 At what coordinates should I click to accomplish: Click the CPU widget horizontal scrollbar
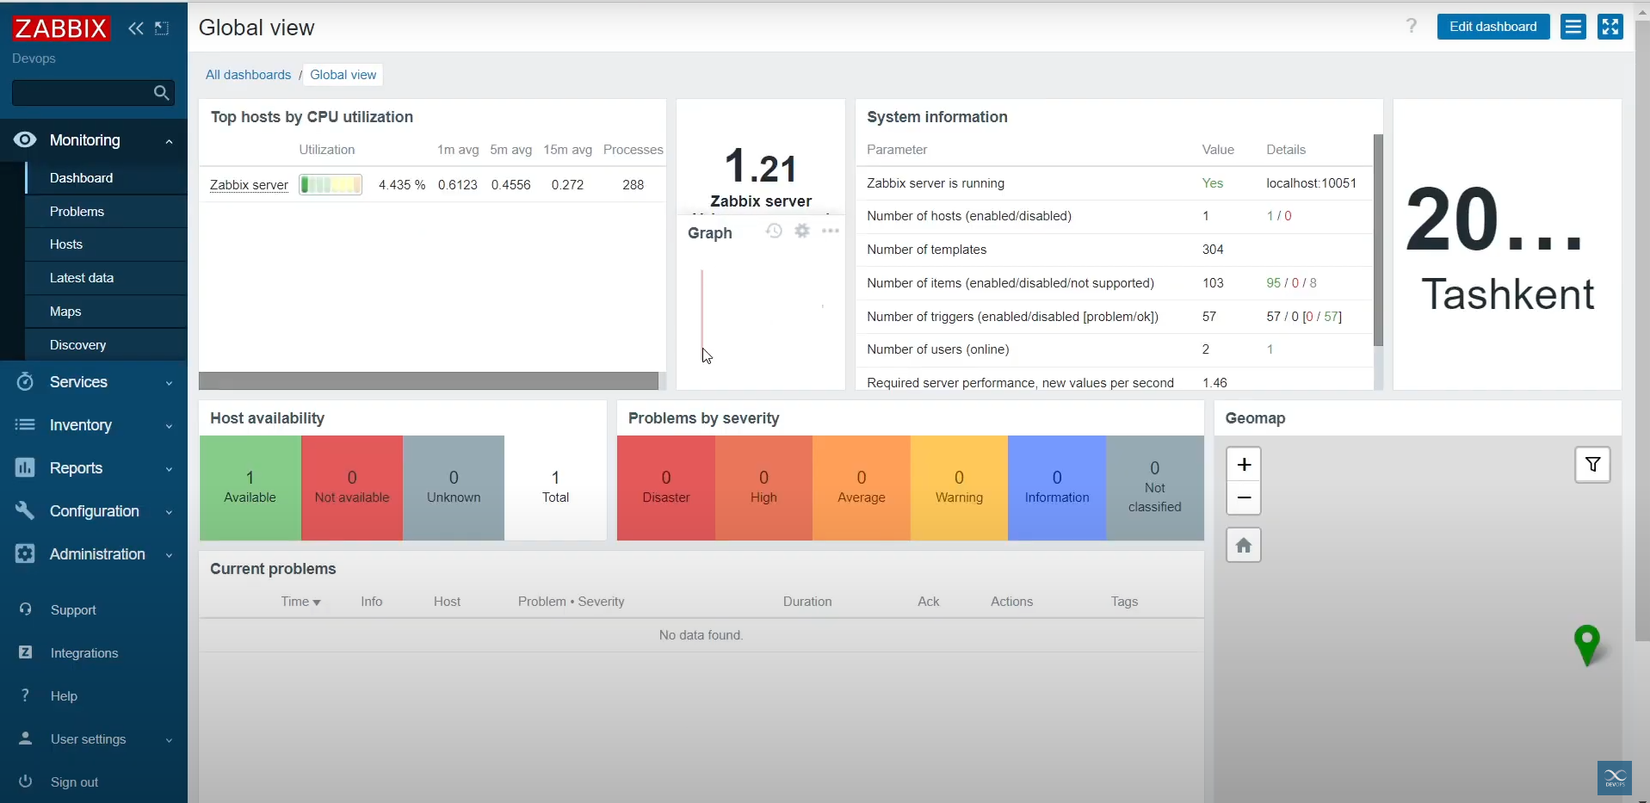[x=428, y=381]
